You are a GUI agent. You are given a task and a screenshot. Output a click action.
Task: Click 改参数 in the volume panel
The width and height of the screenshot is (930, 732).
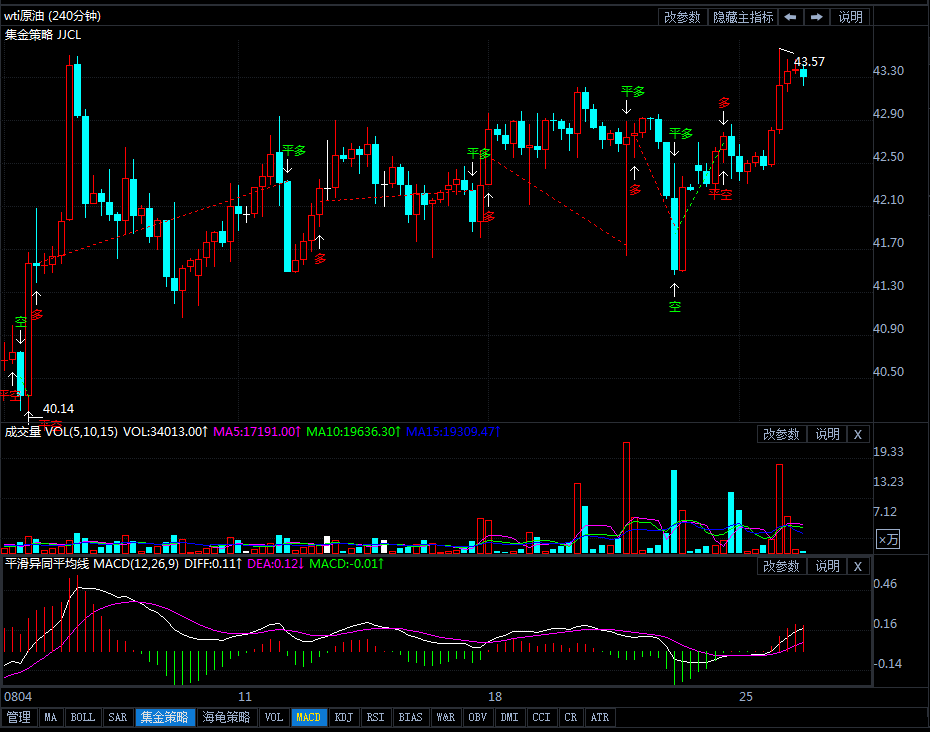pos(781,434)
